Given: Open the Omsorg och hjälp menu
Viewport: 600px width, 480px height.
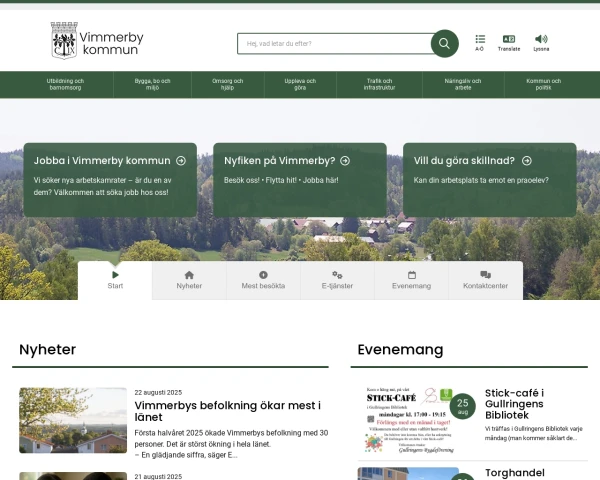Looking at the screenshot, I should (227, 84).
